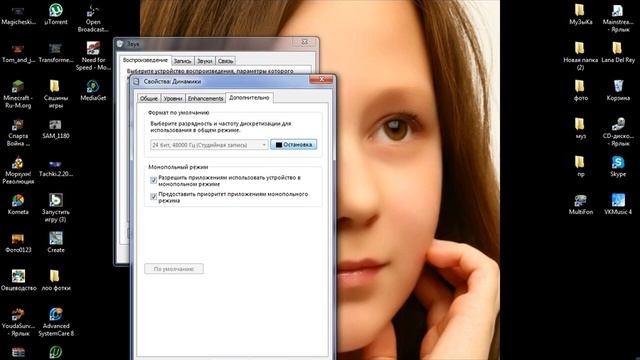Viewport: 640px width, 360px height.
Task: Select the муз folder icon
Action: (580, 125)
